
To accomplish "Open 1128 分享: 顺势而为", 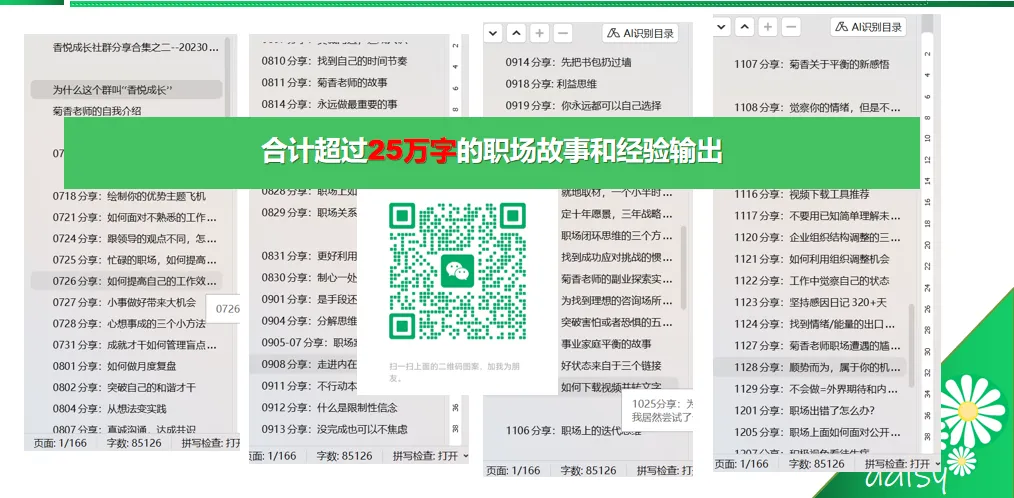I will tap(810, 367).
